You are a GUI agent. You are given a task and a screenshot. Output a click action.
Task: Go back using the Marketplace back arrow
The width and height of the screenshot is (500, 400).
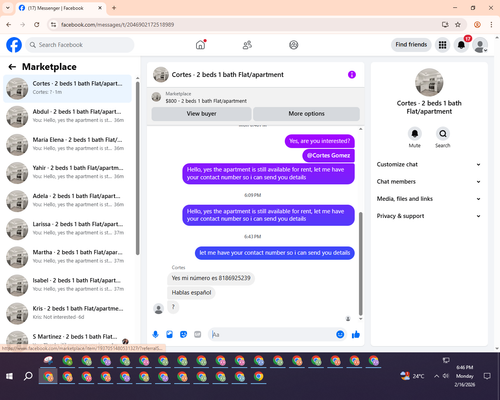click(12, 67)
